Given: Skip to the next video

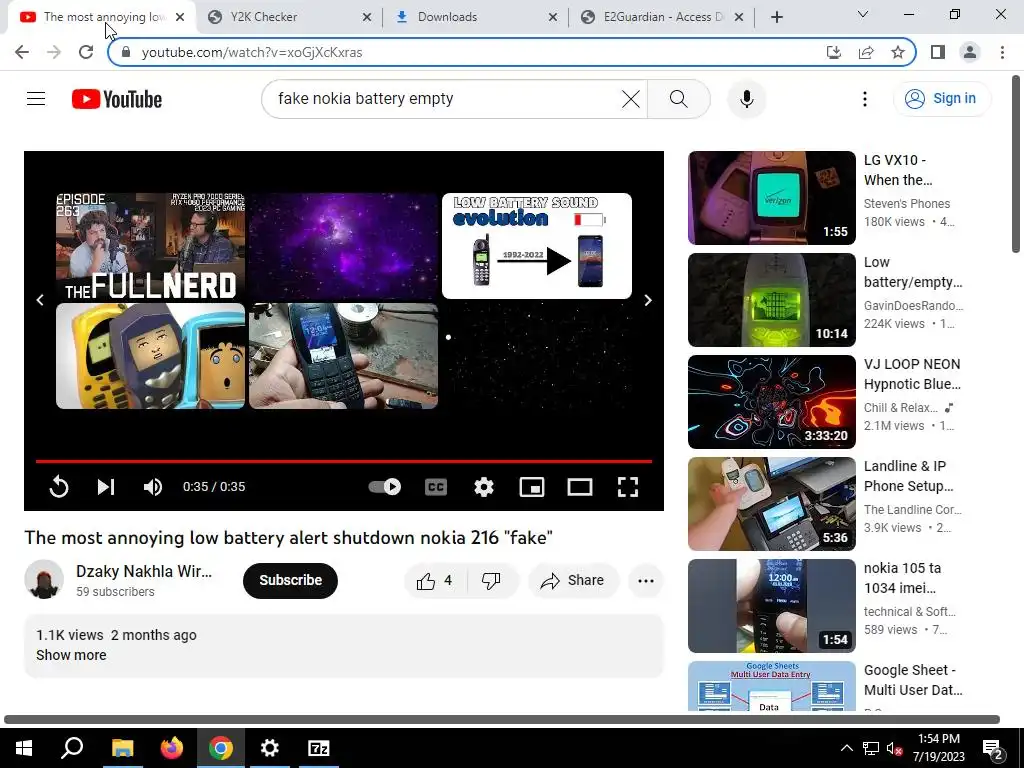Looking at the screenshot, I should tap(106, 487).
